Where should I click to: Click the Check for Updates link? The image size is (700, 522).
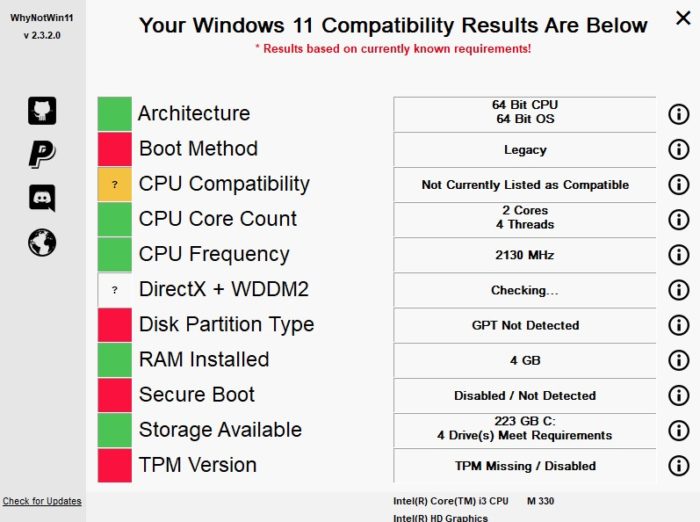pyautogui.click(x=42, y=501)
